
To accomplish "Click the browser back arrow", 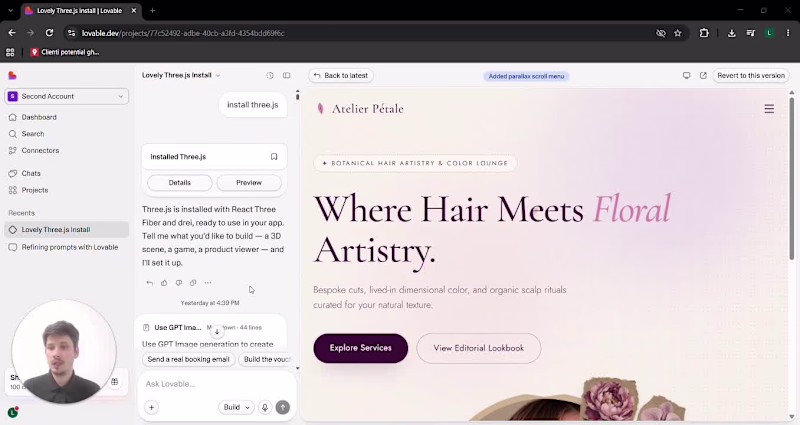I will (12, 33).
